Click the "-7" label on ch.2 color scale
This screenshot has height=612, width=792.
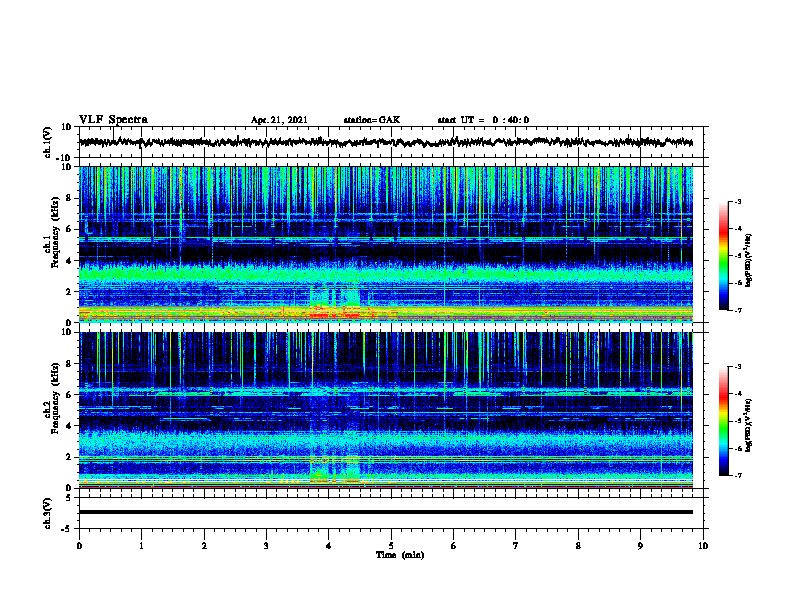point(737,476)
